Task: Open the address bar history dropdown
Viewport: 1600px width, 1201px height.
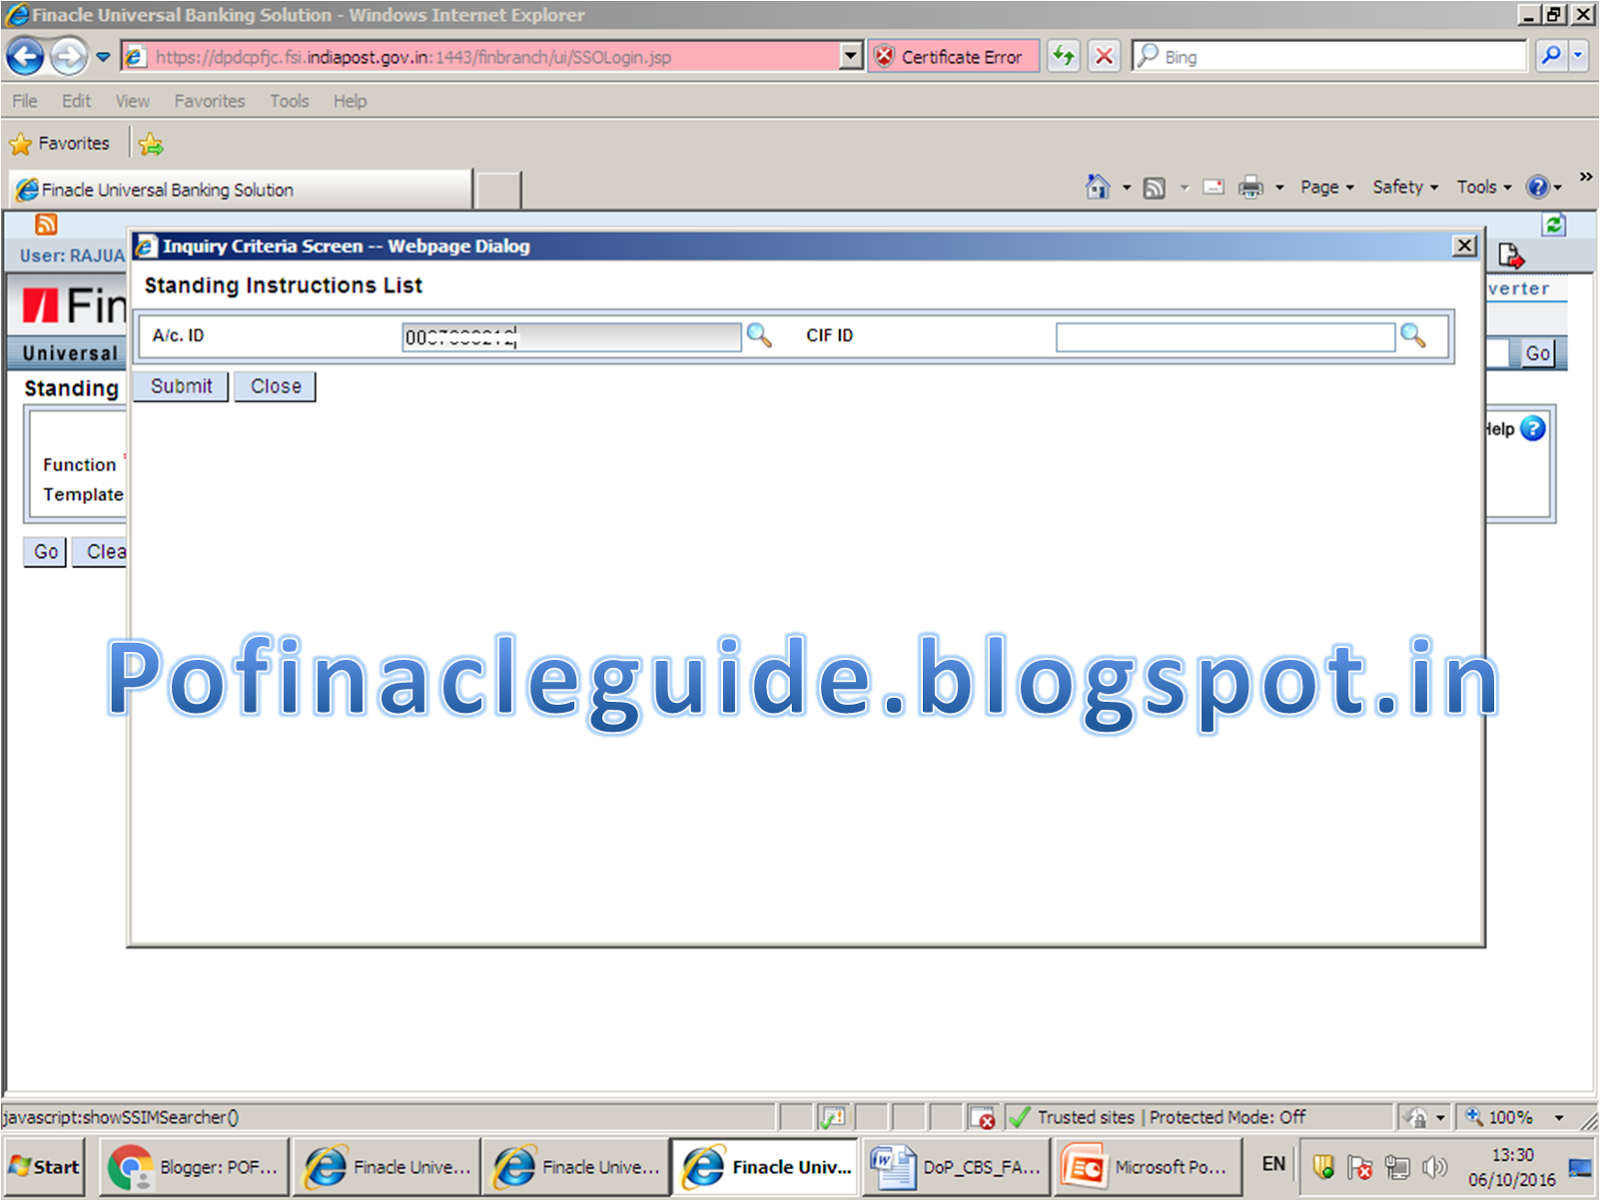Action: [x=849, y=56]
